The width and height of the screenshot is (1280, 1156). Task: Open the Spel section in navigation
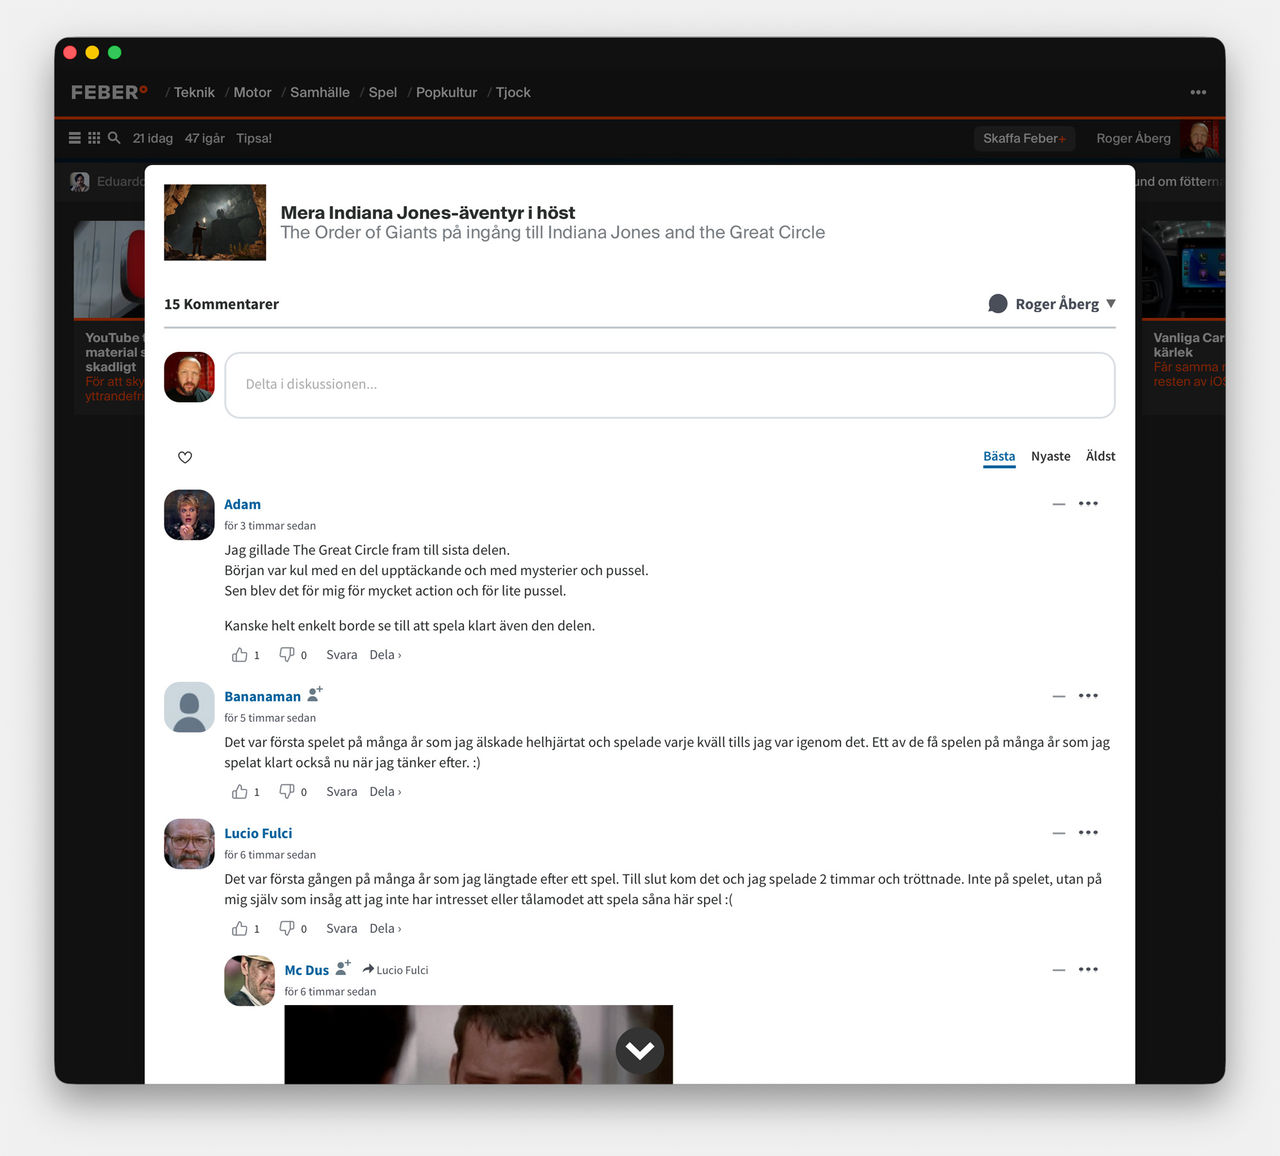pos(382,92)
